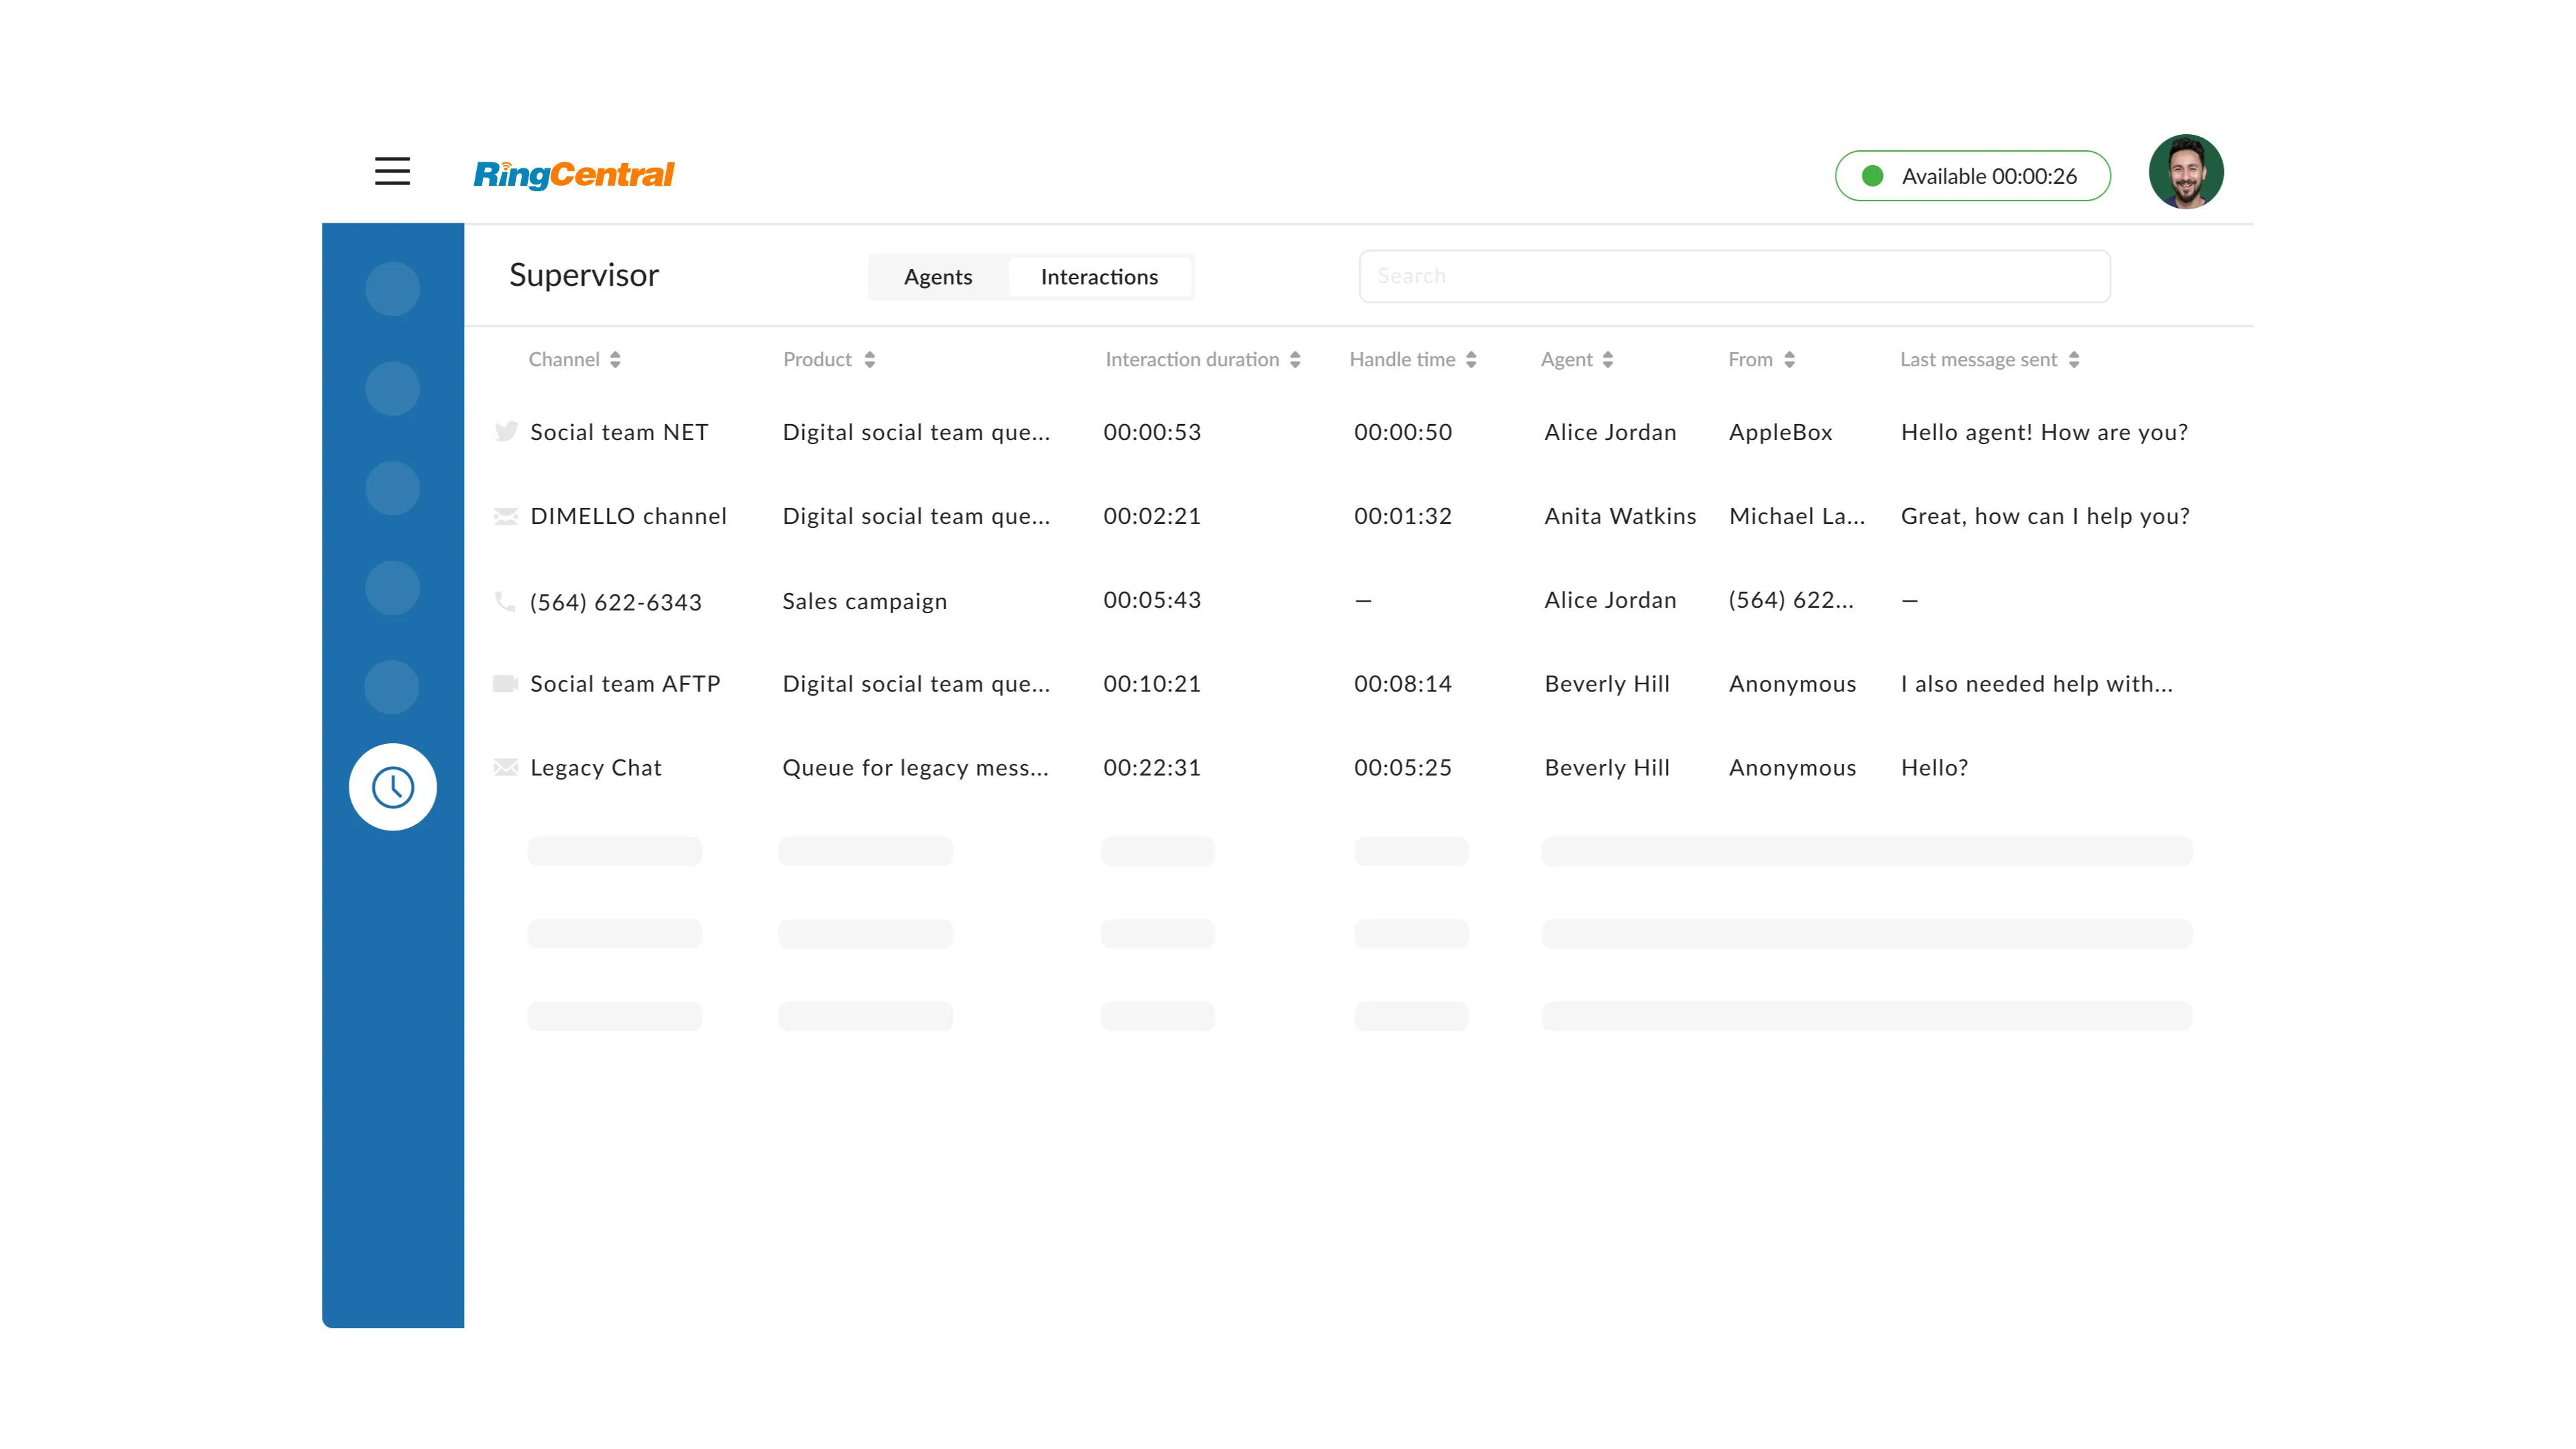This screenshot has height=1449, width=2576.
Task: Sort by From column
Action: (x=1762, y=360)
